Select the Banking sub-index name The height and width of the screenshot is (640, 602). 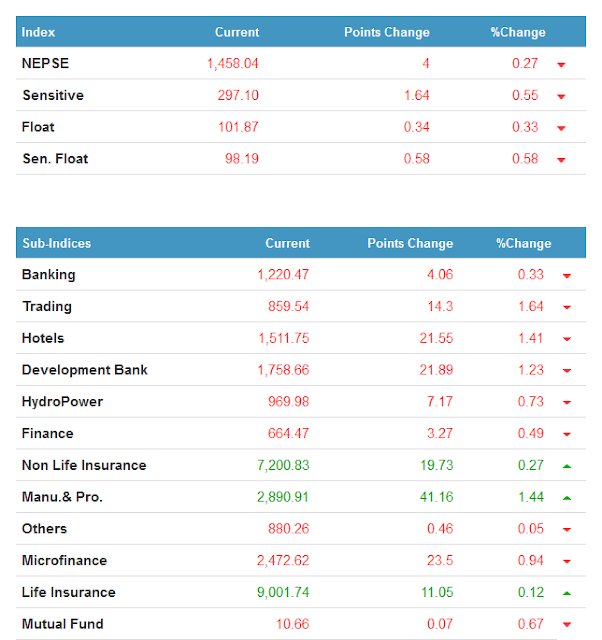(x=49, y=275)
